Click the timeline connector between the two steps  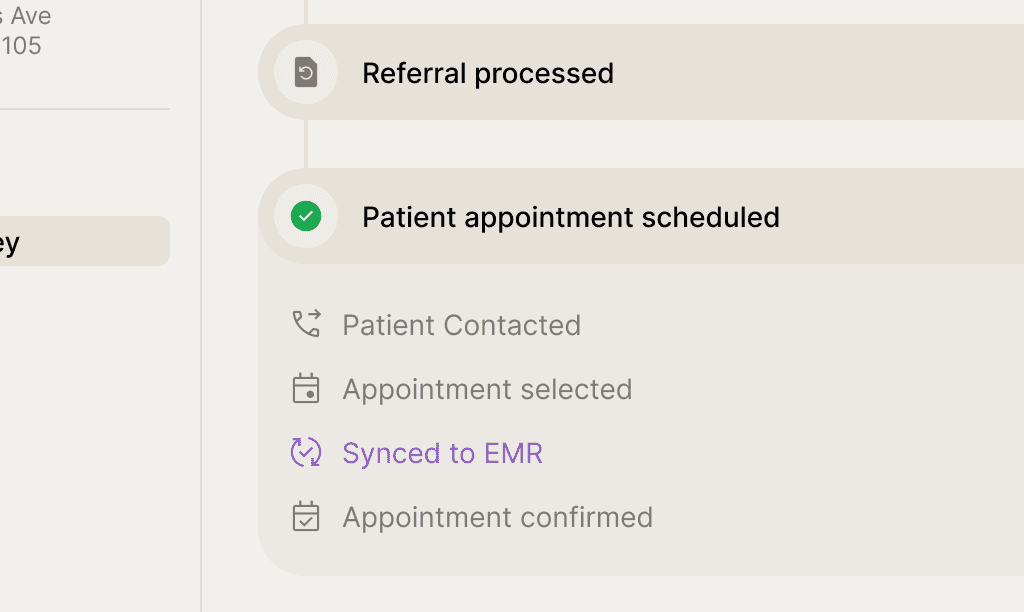click(x=306, y=144)
